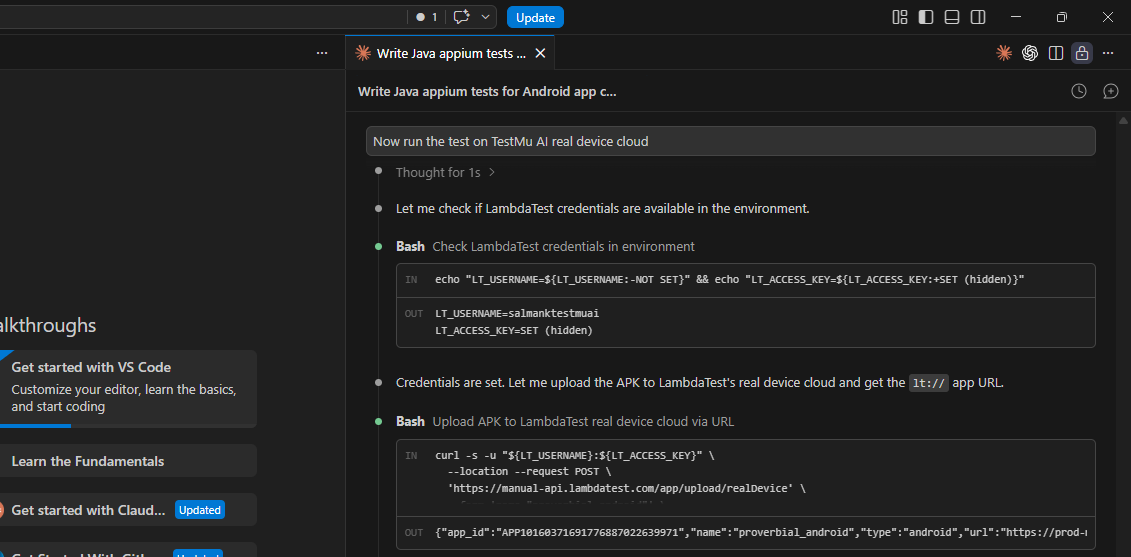Click the manual-api.lambdatest.com upload URL
The height and width of the screenshot is (557, 1131).
tap(621, 488)
